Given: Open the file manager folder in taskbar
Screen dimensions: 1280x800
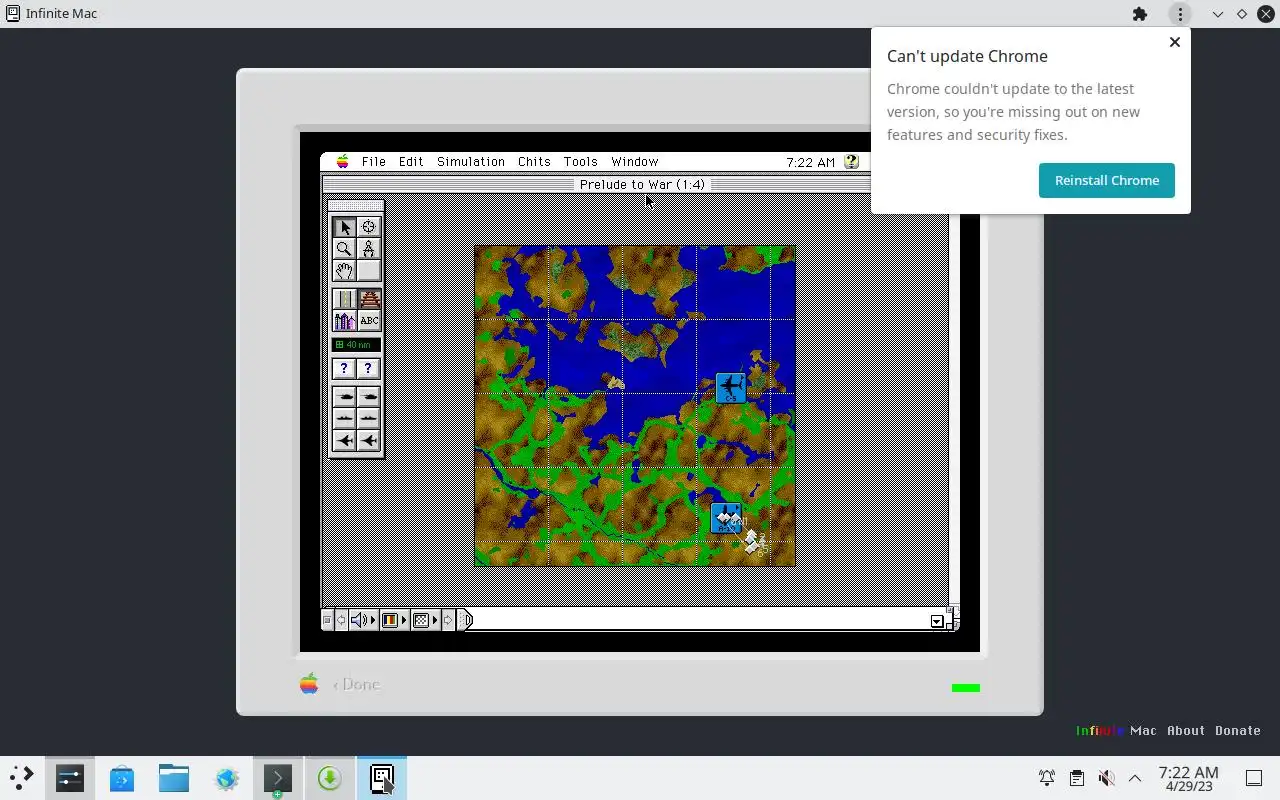Looking at the screenshot, I should pos(174,778).
